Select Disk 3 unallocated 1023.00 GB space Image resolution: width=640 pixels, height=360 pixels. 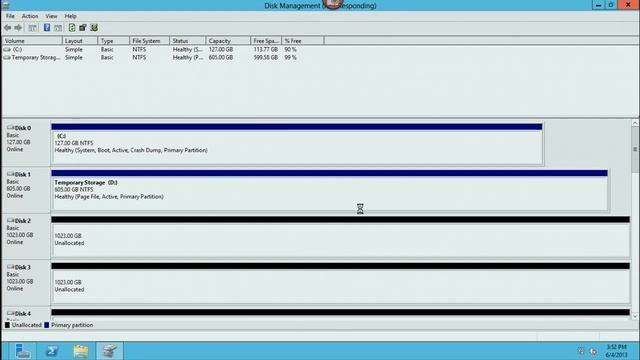[x=340, y=284]
